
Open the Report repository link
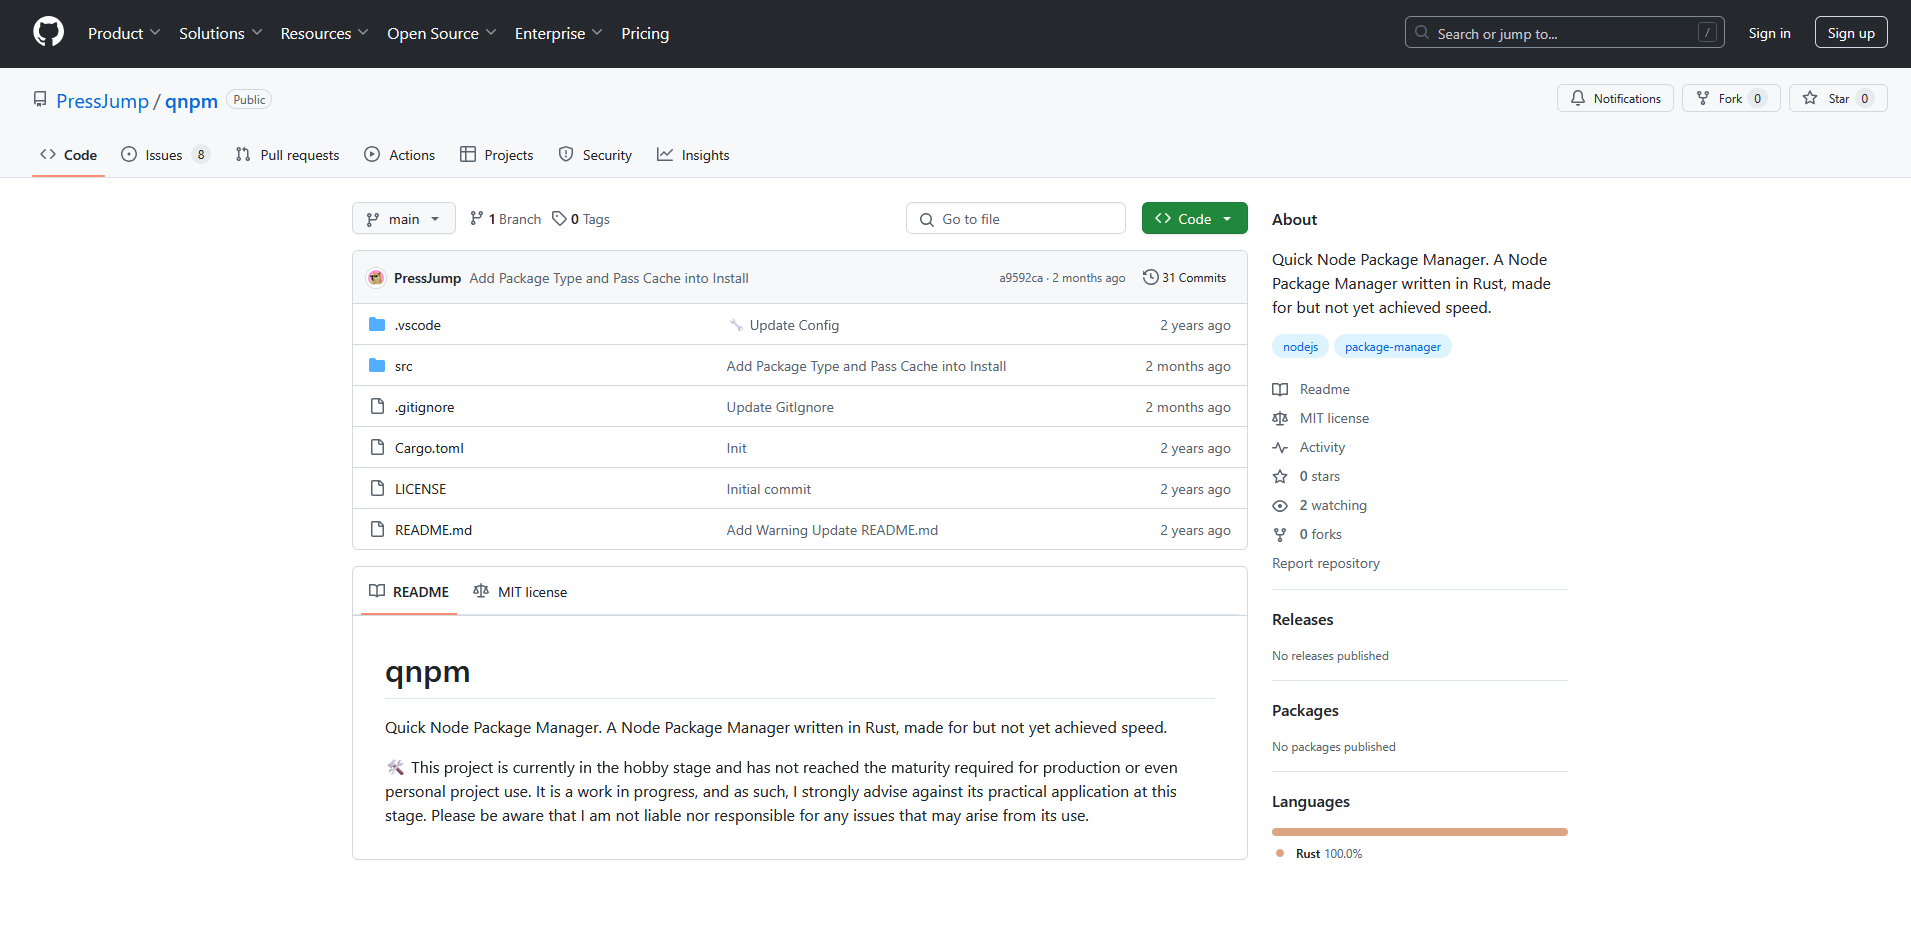coord(1325,564)
